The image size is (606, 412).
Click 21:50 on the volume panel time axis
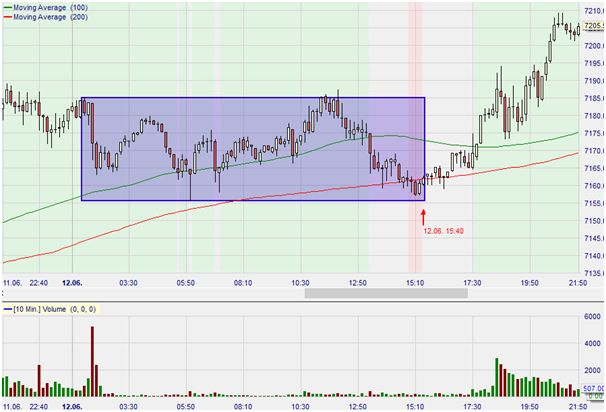pos(578,407)
